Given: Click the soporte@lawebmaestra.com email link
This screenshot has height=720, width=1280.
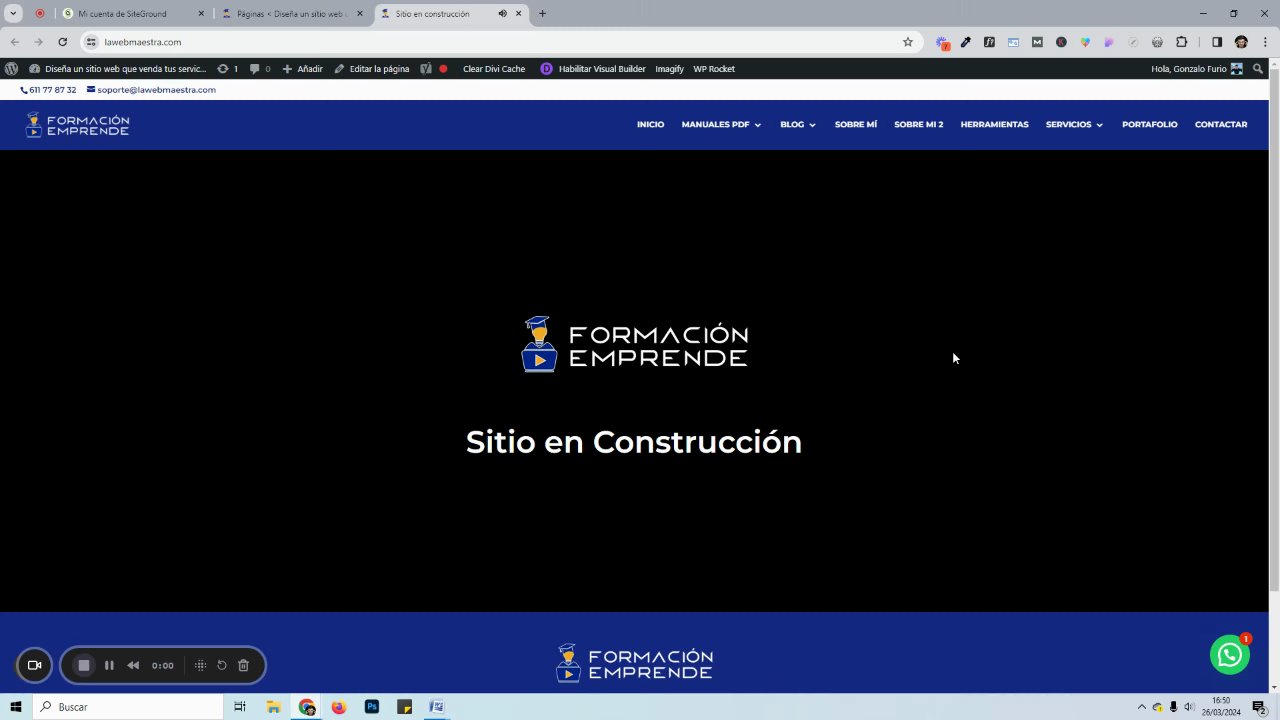Looking at the screenshot, I should 151,90.
